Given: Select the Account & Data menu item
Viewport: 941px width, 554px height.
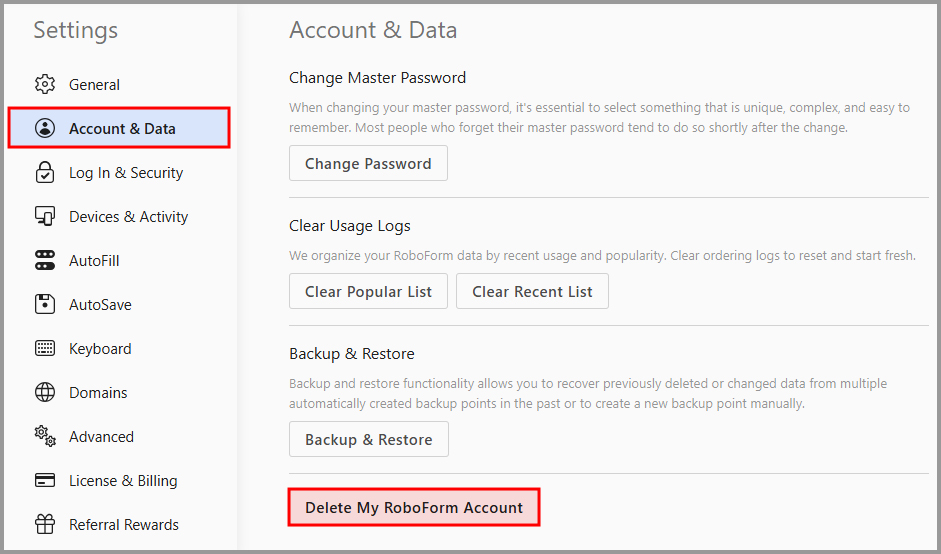Looking at the screenshot, I should coord(119,128).
